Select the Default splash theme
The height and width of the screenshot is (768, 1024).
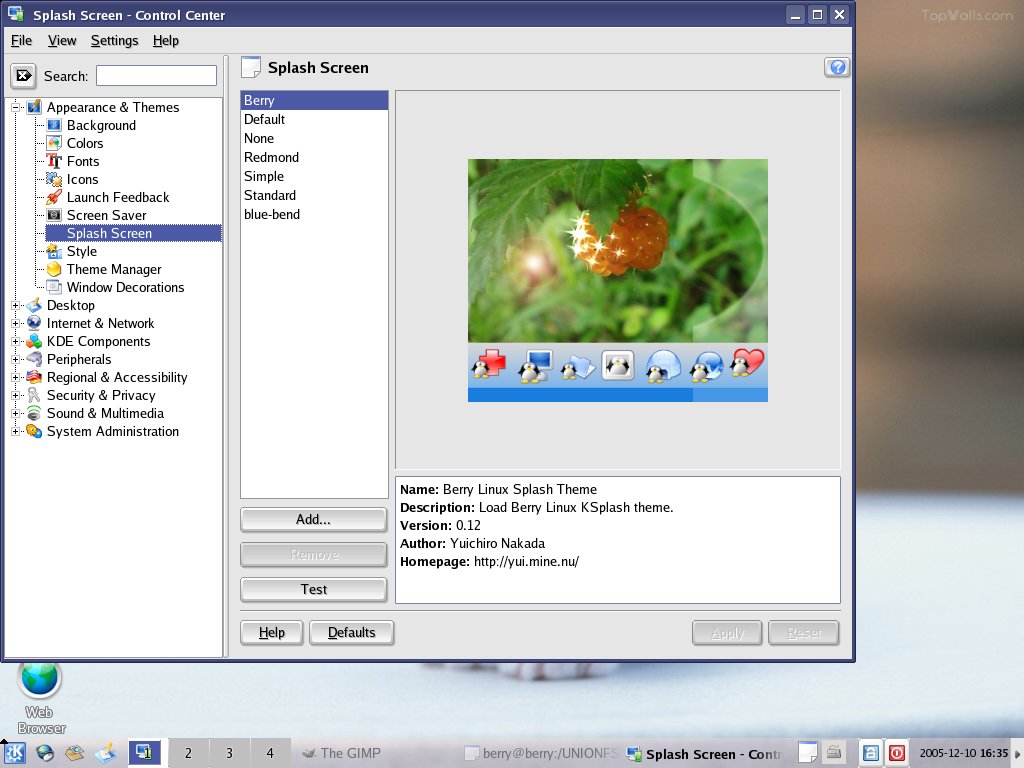314,120
